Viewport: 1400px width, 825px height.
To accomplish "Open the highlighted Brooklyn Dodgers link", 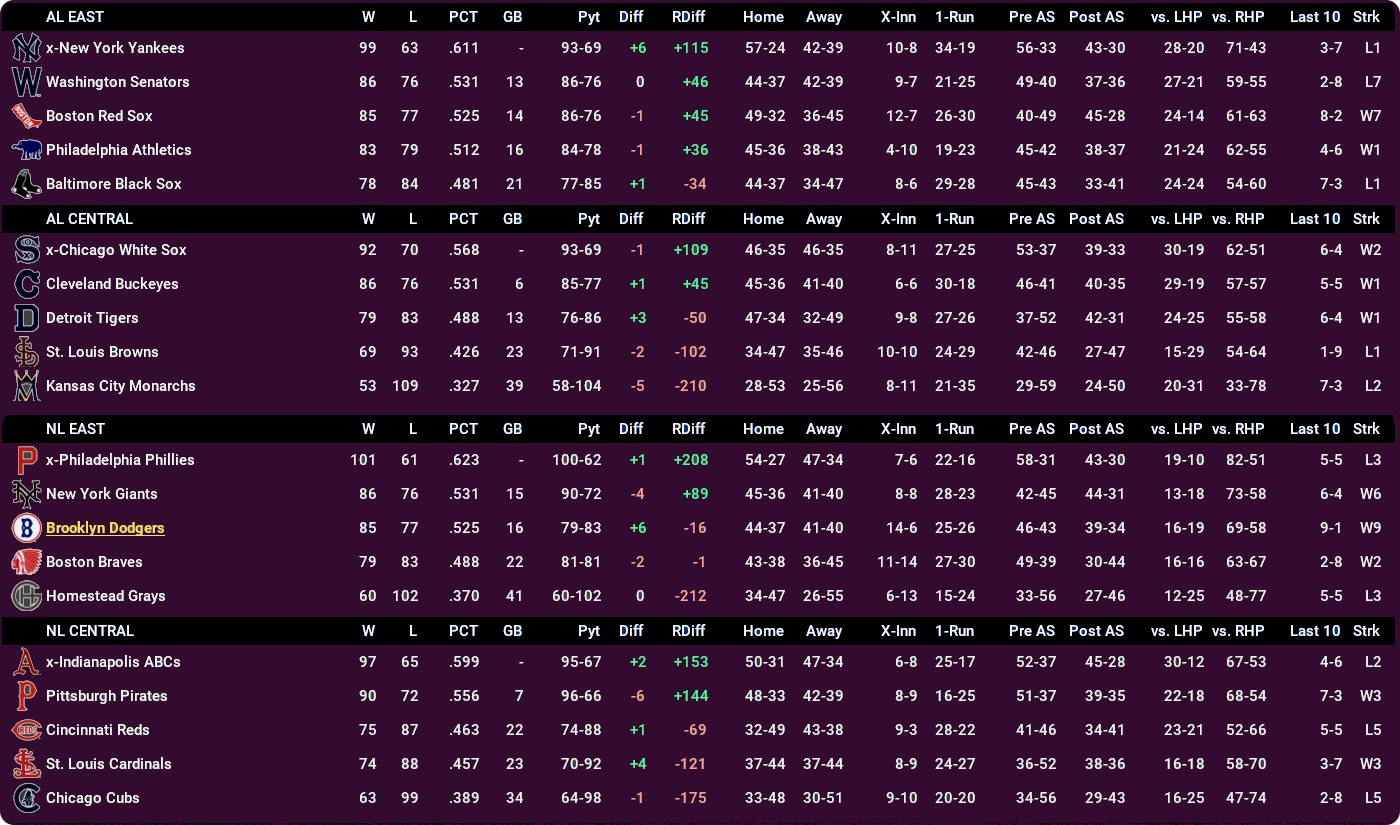I will point(105,528).
